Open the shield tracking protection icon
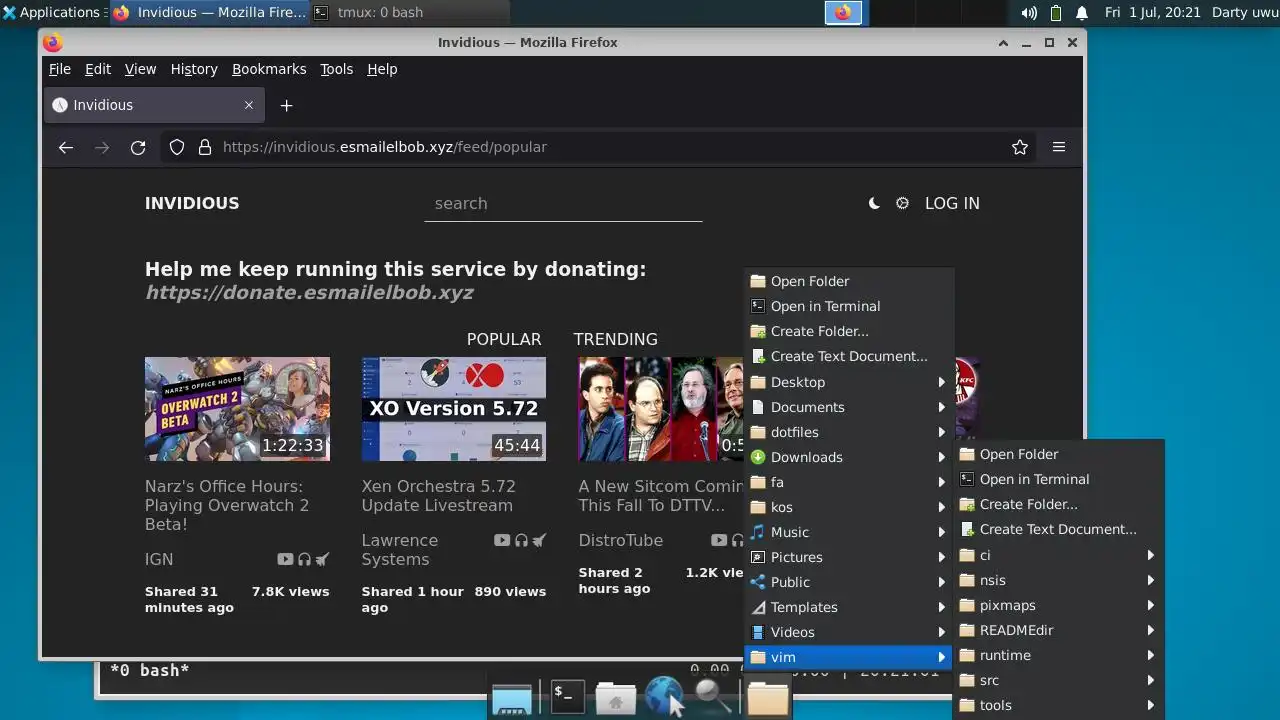Image resolution: width=1280 pixels, height=720 pixels. click(177, 147)
